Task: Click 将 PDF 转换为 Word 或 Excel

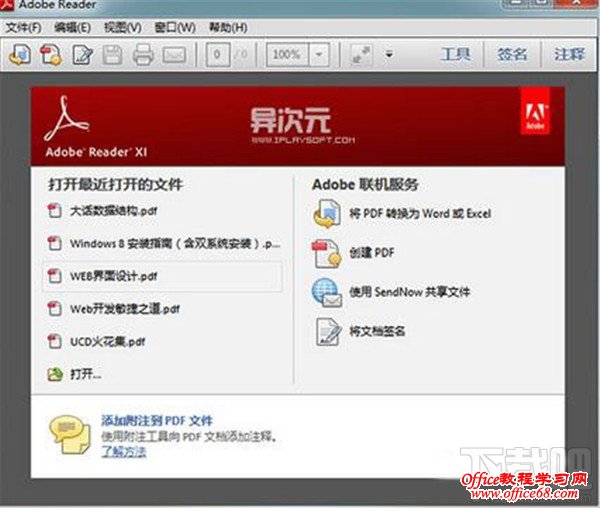Action: tap(420, 213)
